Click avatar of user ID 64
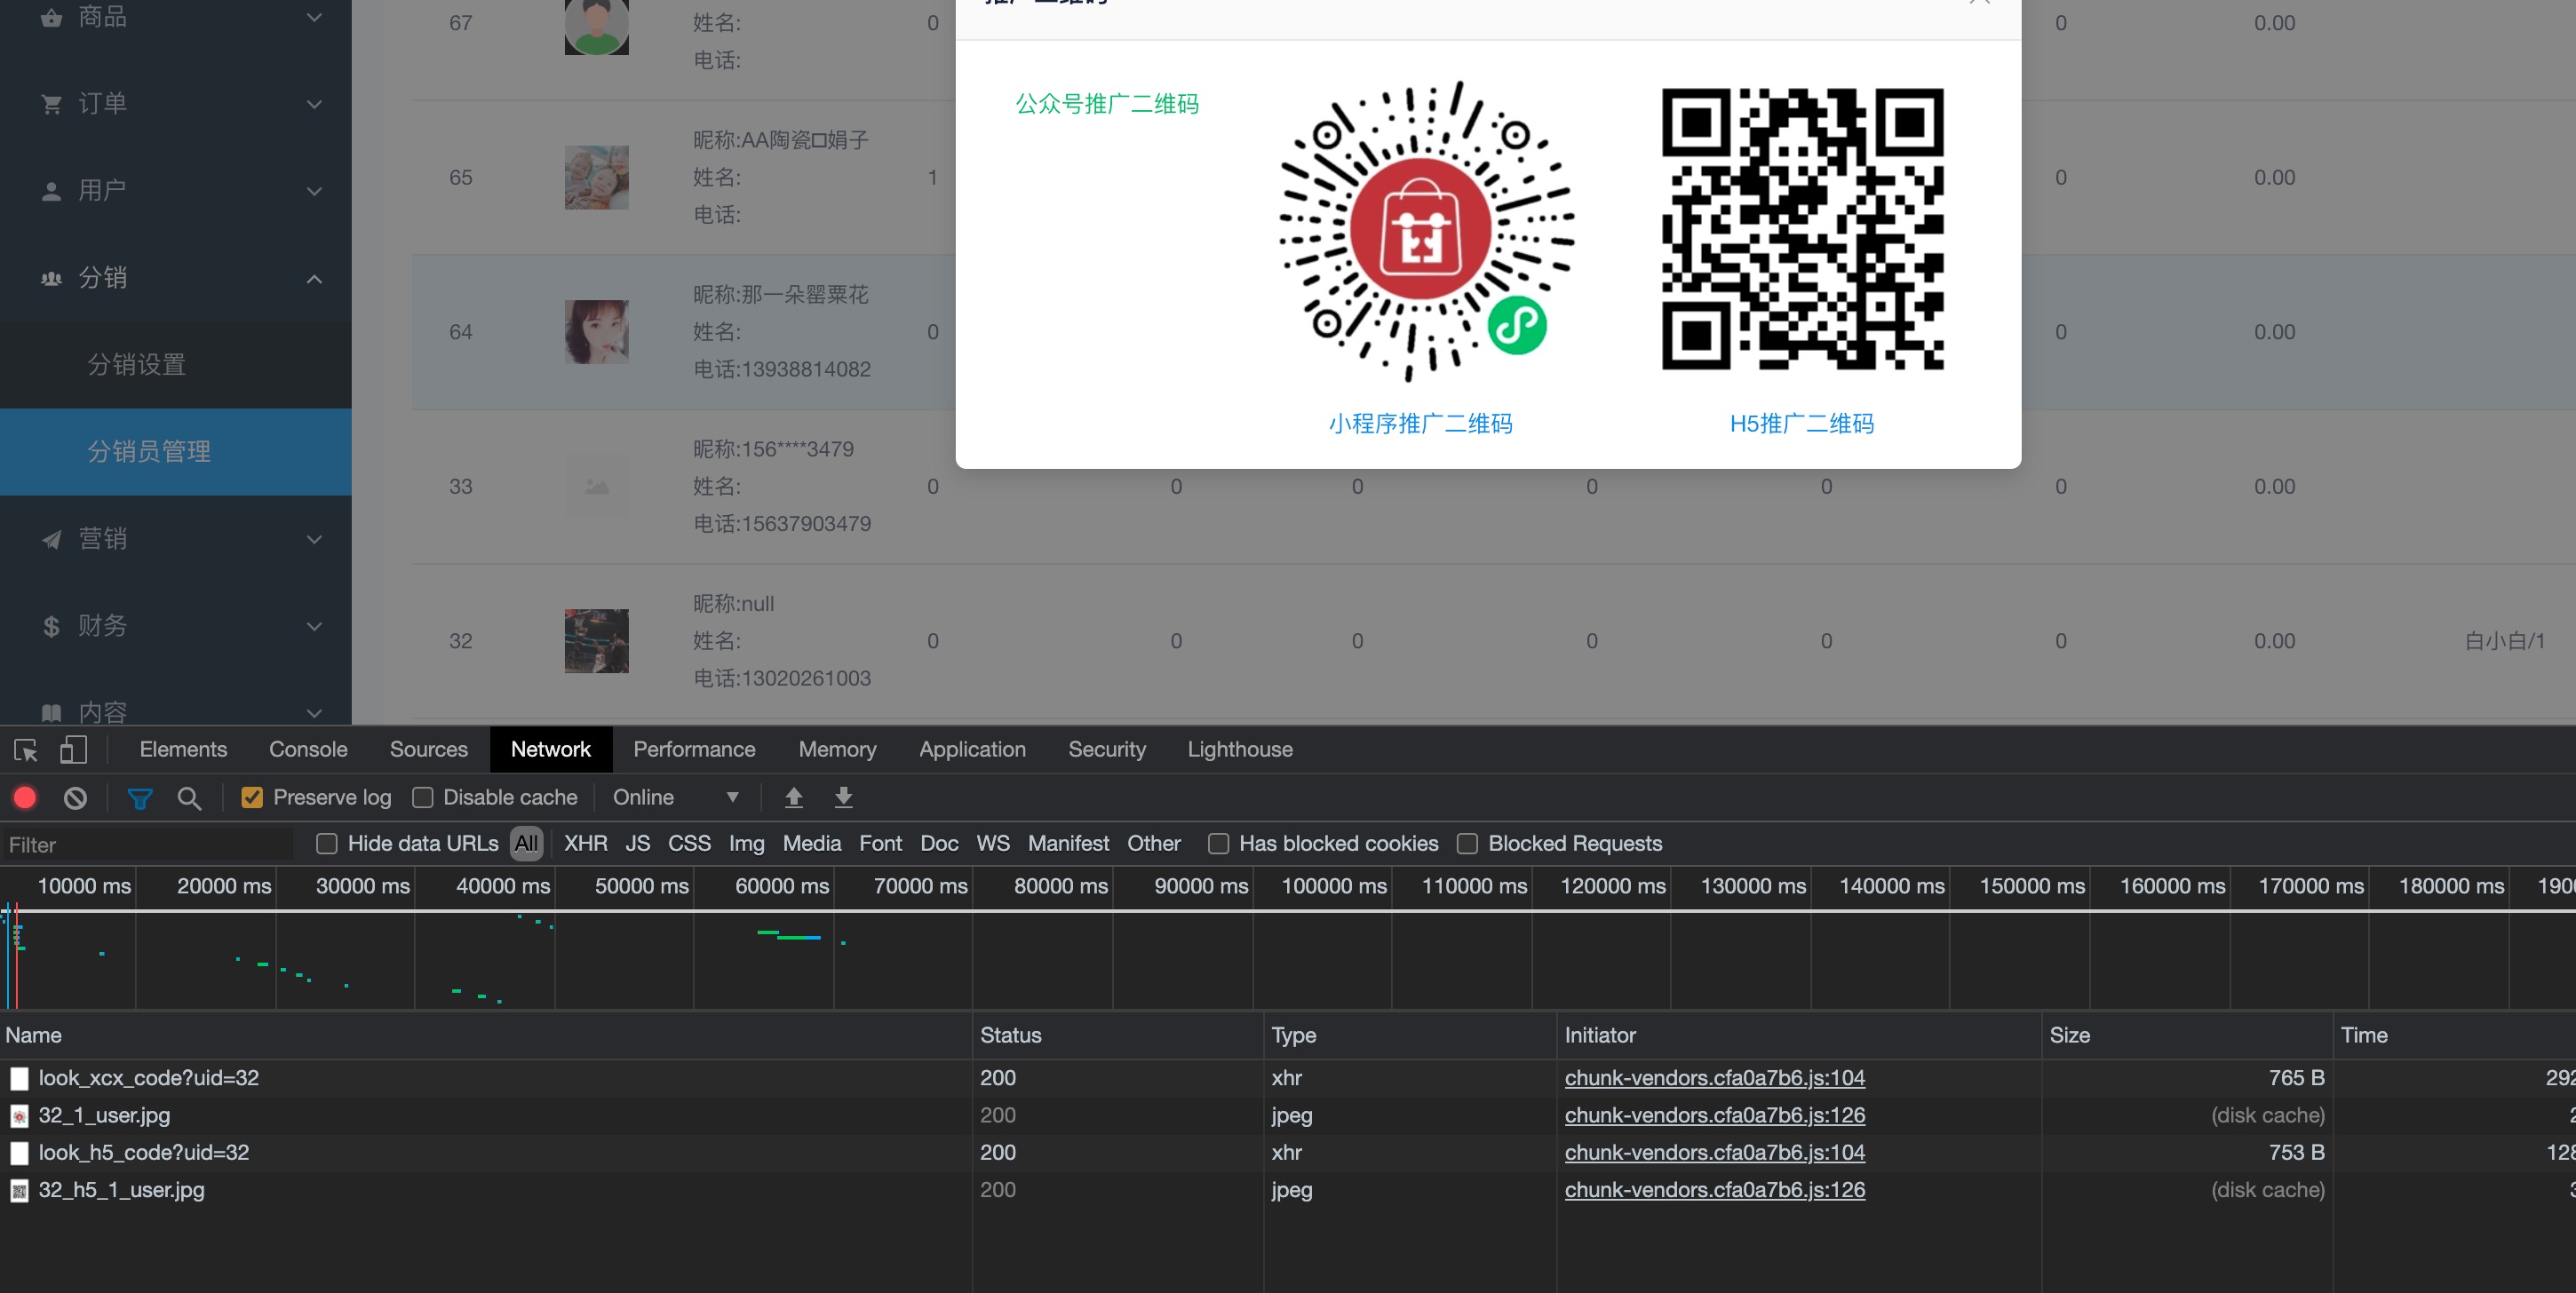The height and width of the screenshot is (1293, 2576). coord(596,332)
